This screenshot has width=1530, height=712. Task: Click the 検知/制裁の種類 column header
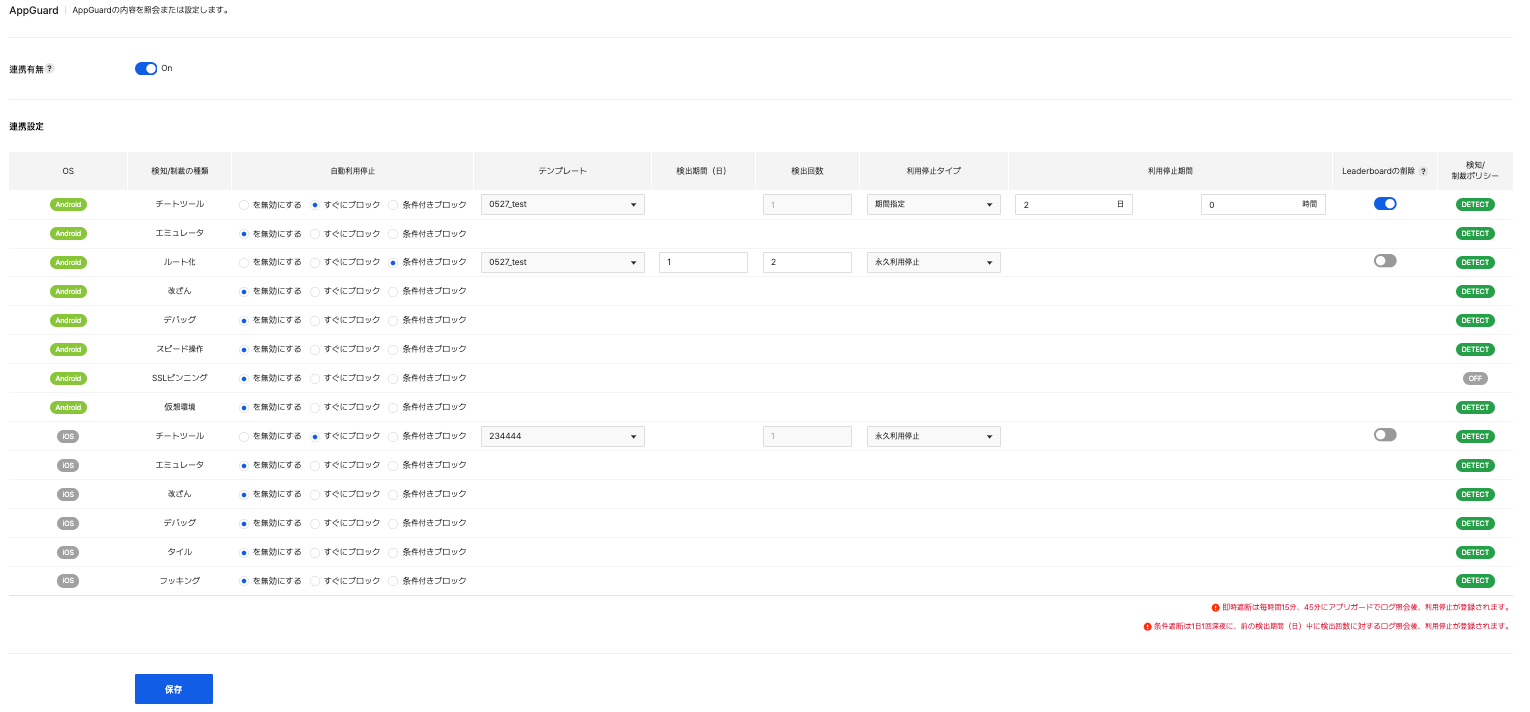coord(179,171)
